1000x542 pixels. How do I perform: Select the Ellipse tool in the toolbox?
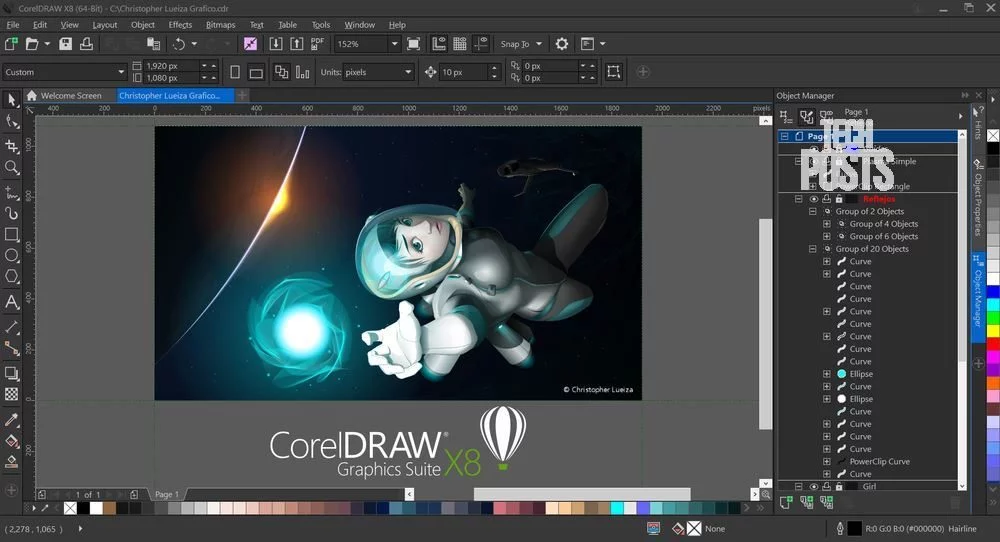click(x=11, y=256)
